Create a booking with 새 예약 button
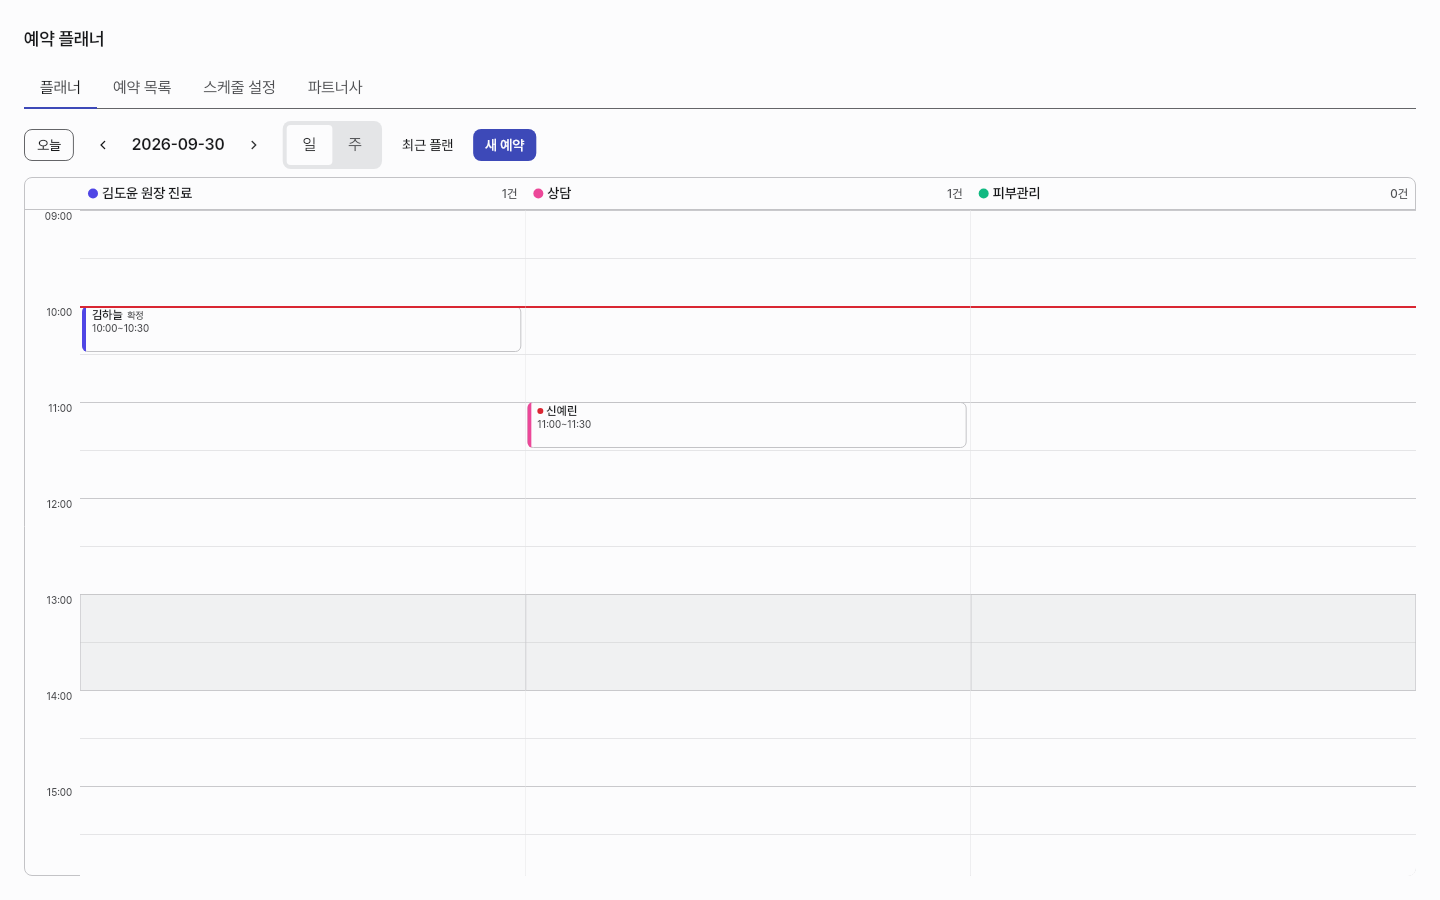 (x=505, y=145)
